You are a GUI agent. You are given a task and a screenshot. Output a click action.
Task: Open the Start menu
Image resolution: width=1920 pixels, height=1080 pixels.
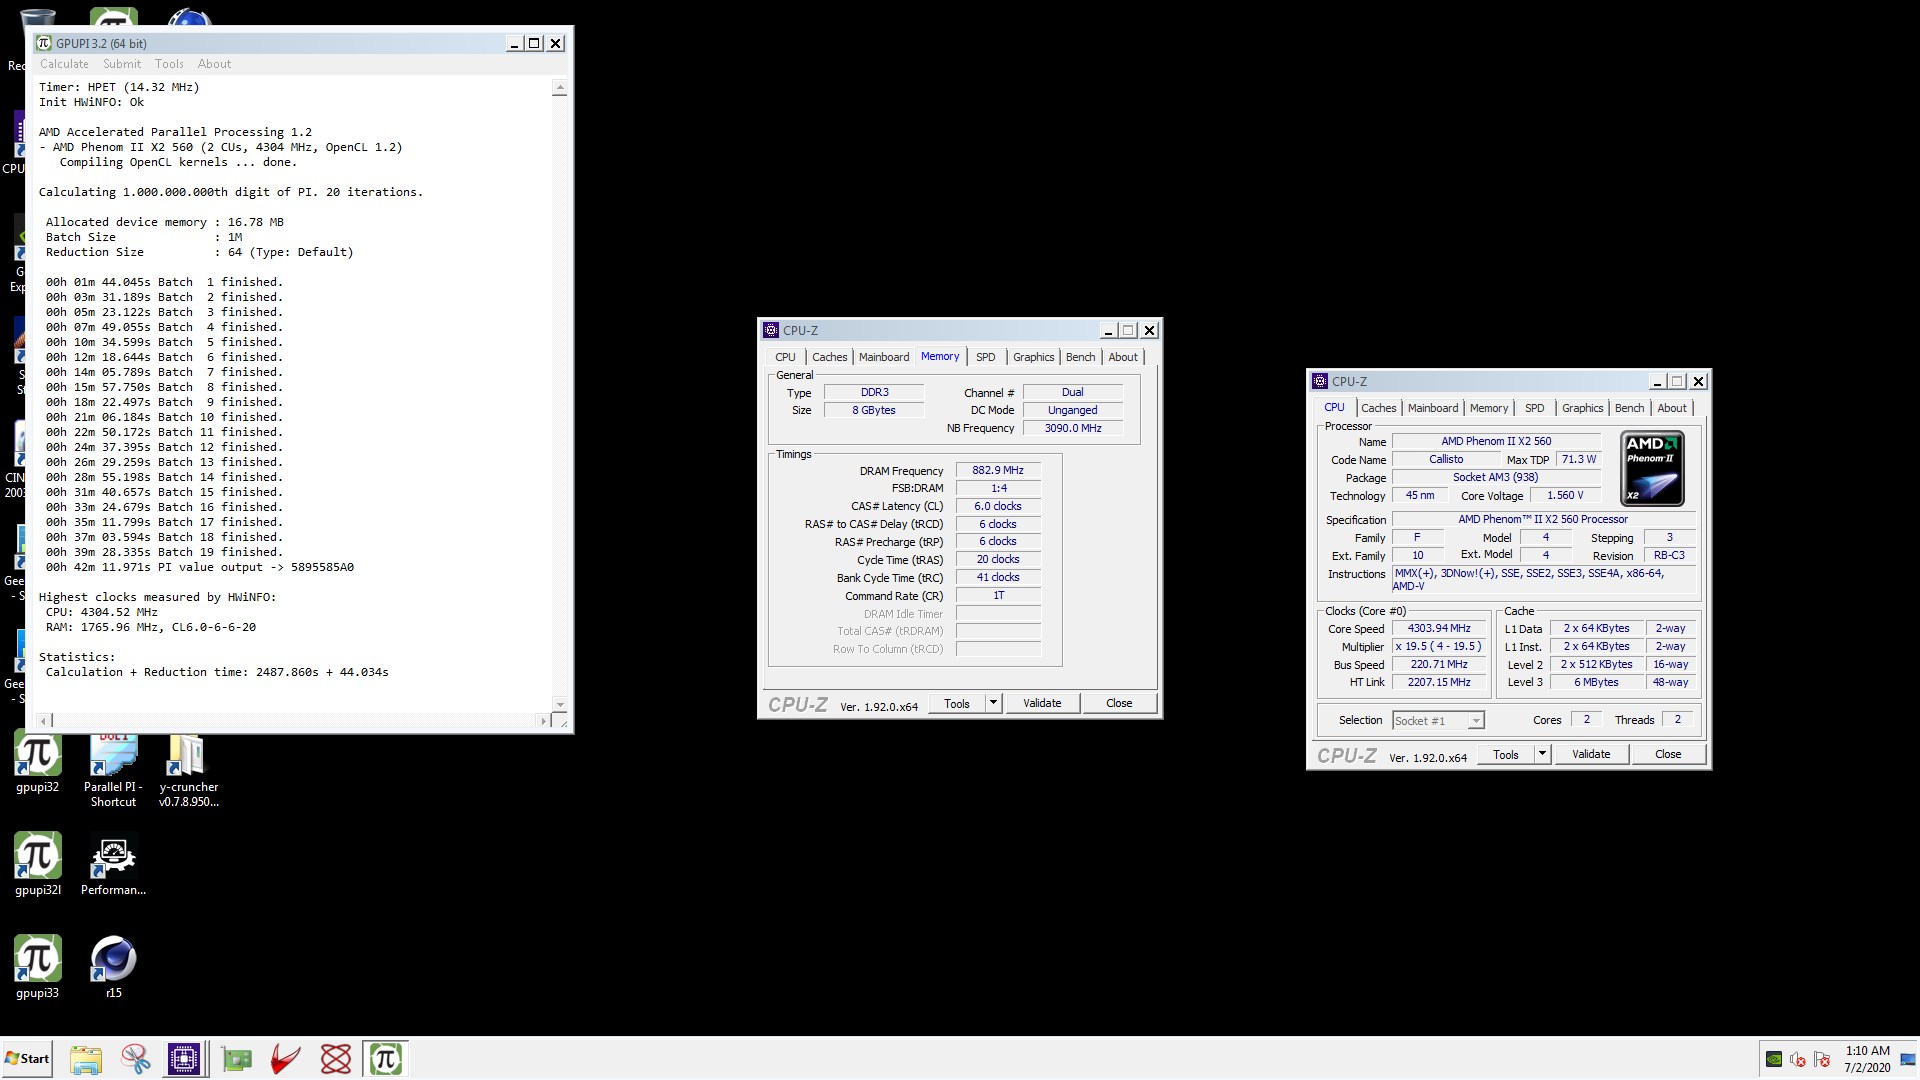click(27, 1059)
